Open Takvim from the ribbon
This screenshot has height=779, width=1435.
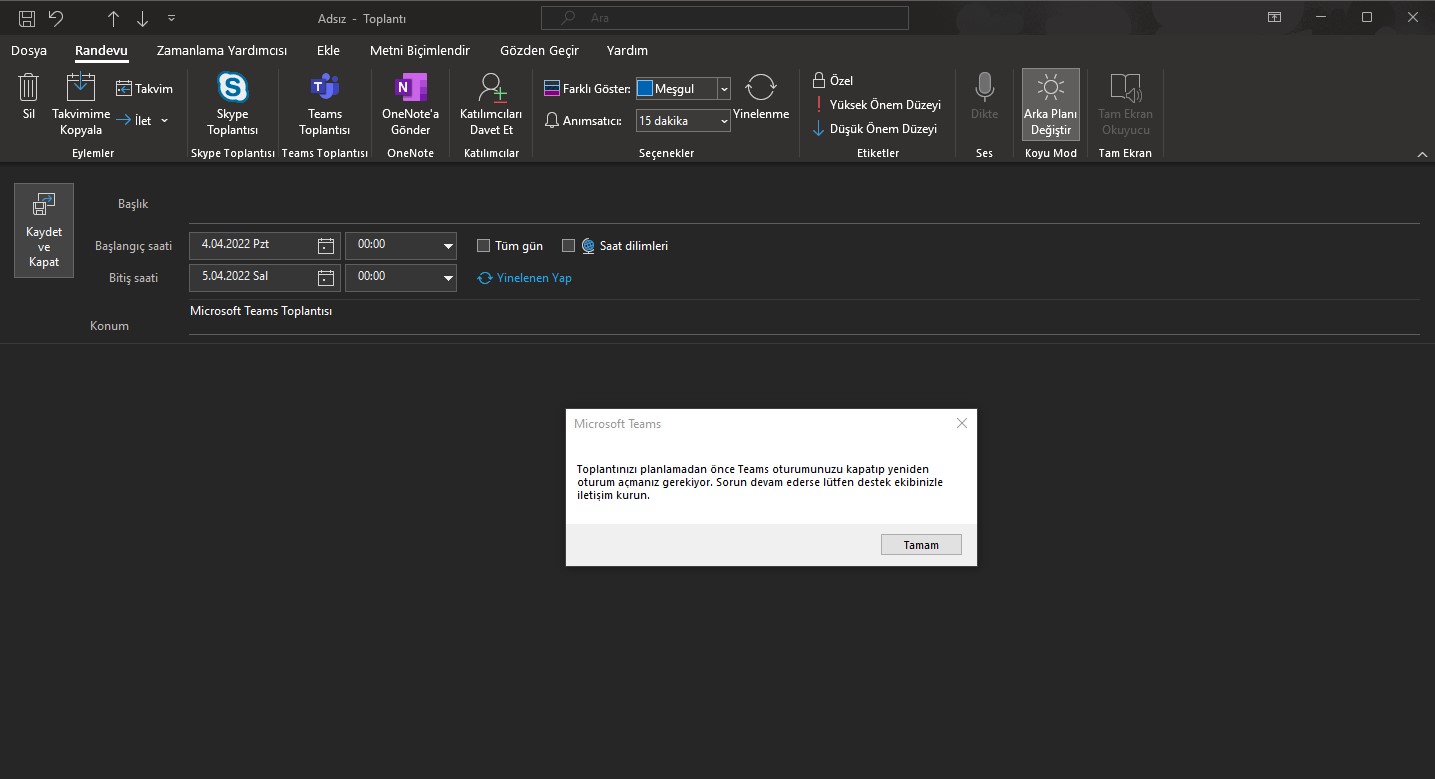point(144,89)
